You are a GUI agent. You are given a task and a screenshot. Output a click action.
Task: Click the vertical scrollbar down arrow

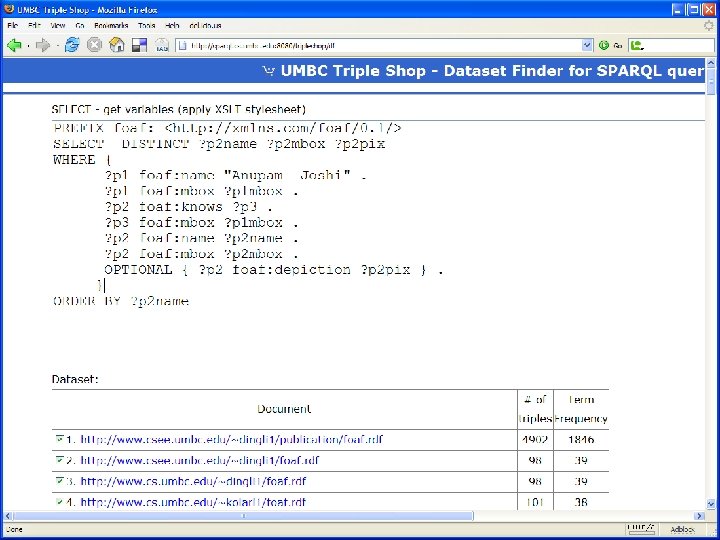tap(711, 504)
